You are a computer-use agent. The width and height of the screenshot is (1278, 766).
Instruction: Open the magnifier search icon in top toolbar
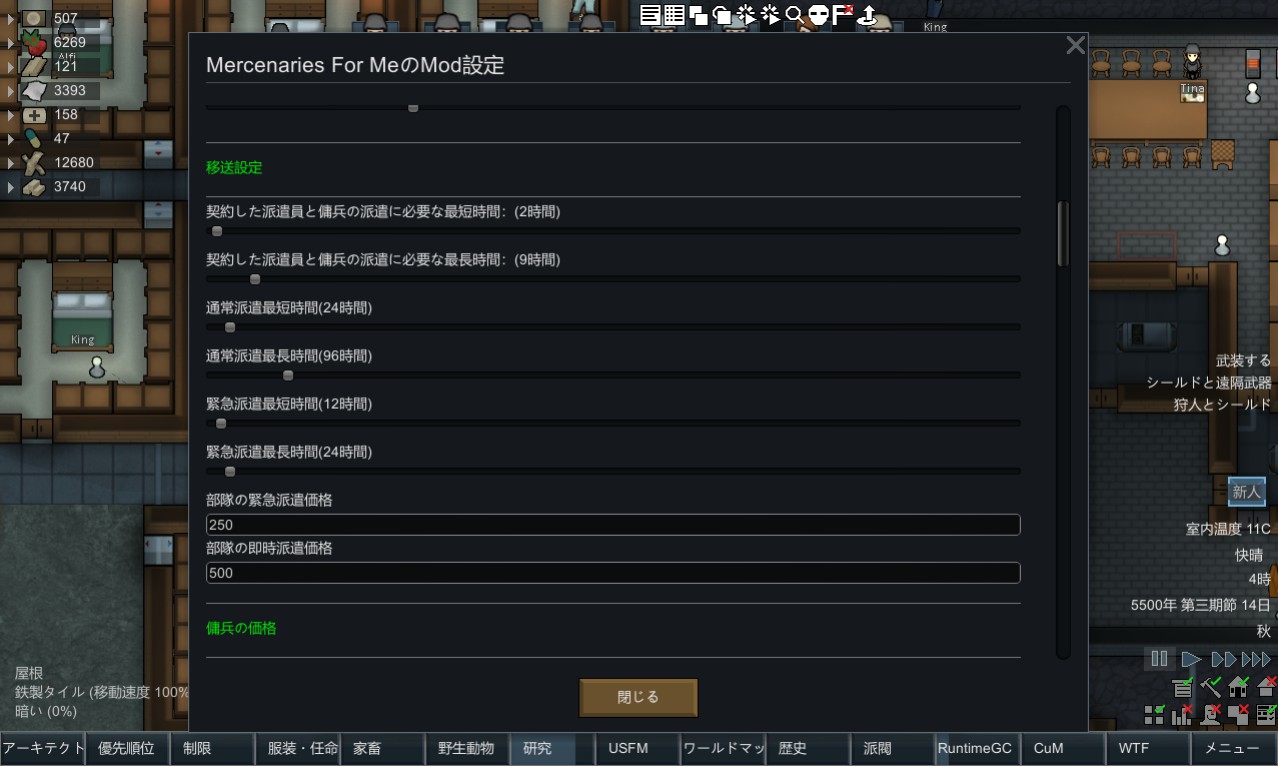[795, 14]
